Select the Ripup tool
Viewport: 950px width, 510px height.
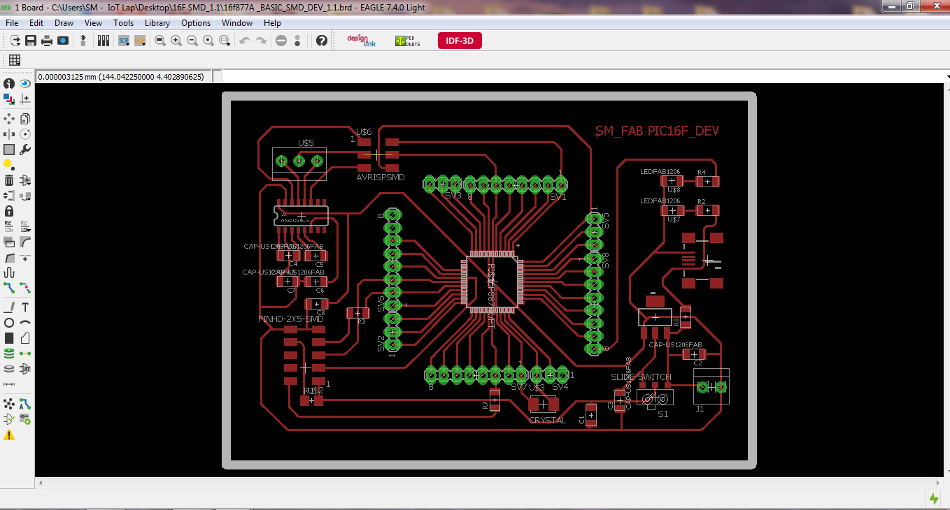(x=25, y=288)
